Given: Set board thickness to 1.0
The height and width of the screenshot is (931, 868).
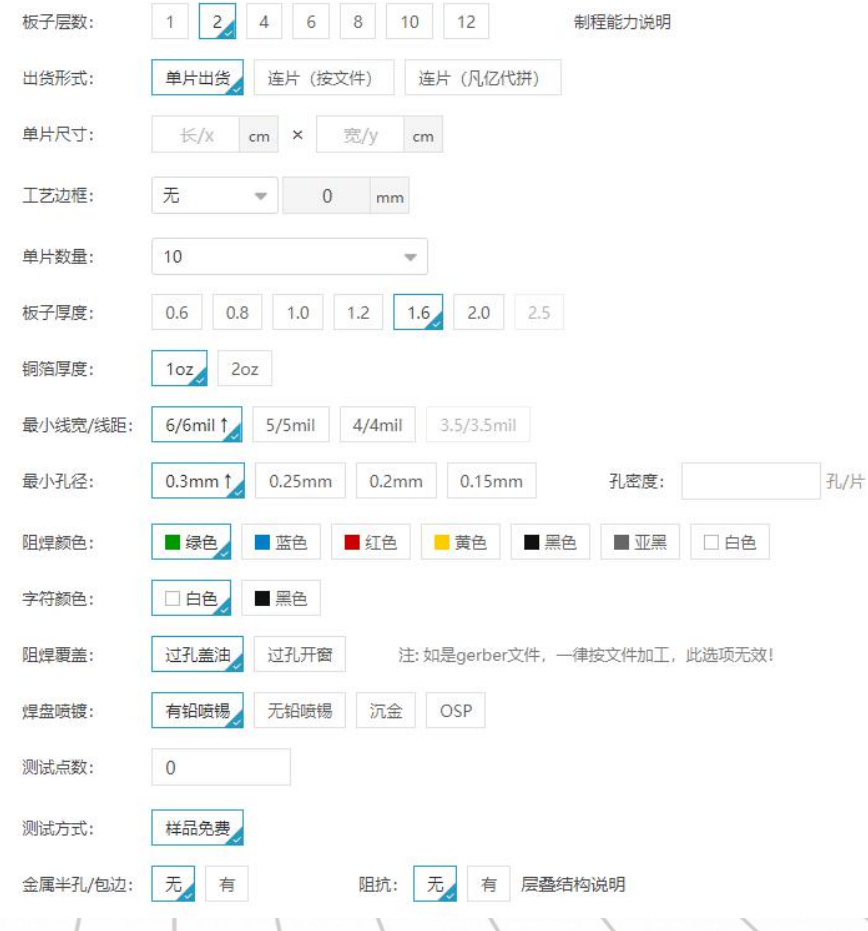Looking at the screenshot, I should 297,312.
